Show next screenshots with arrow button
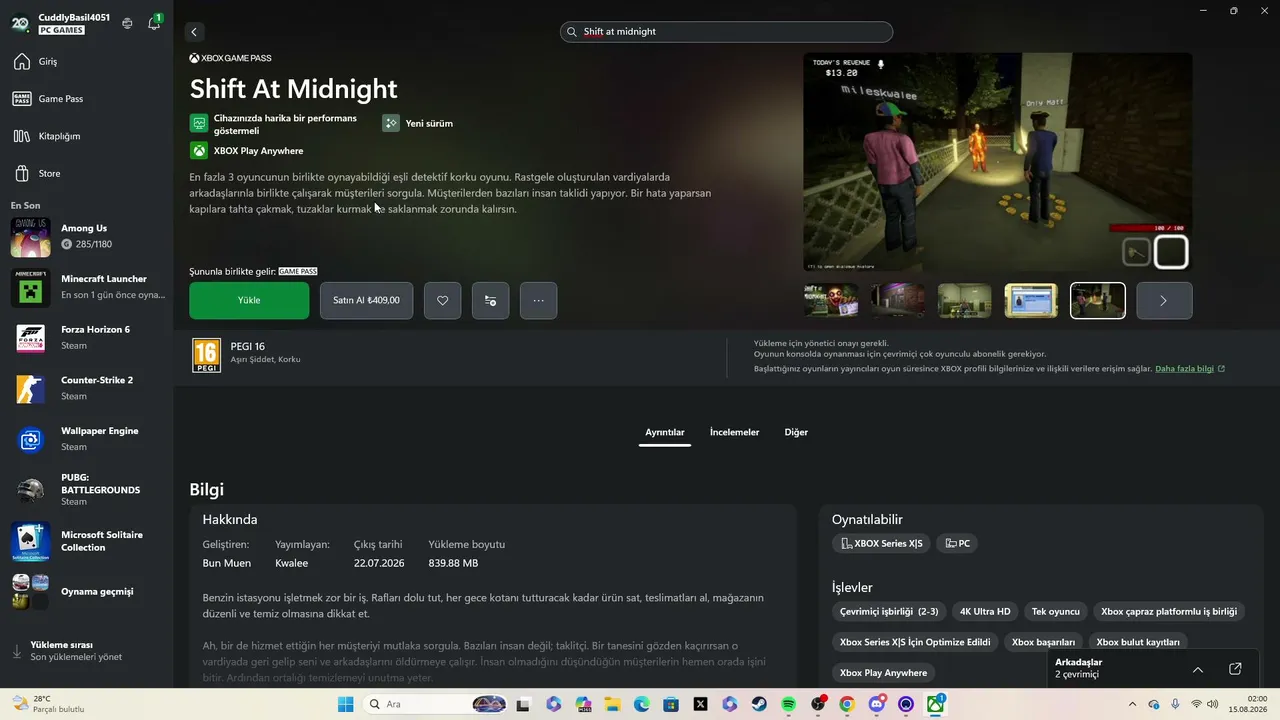 click(1164, 300)
